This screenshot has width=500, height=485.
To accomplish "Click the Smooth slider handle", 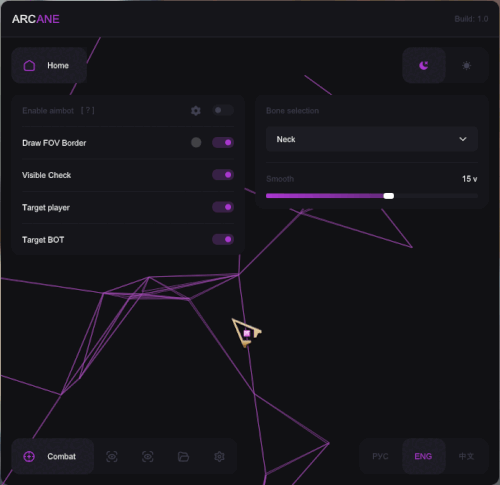I will tap(389, 196).
